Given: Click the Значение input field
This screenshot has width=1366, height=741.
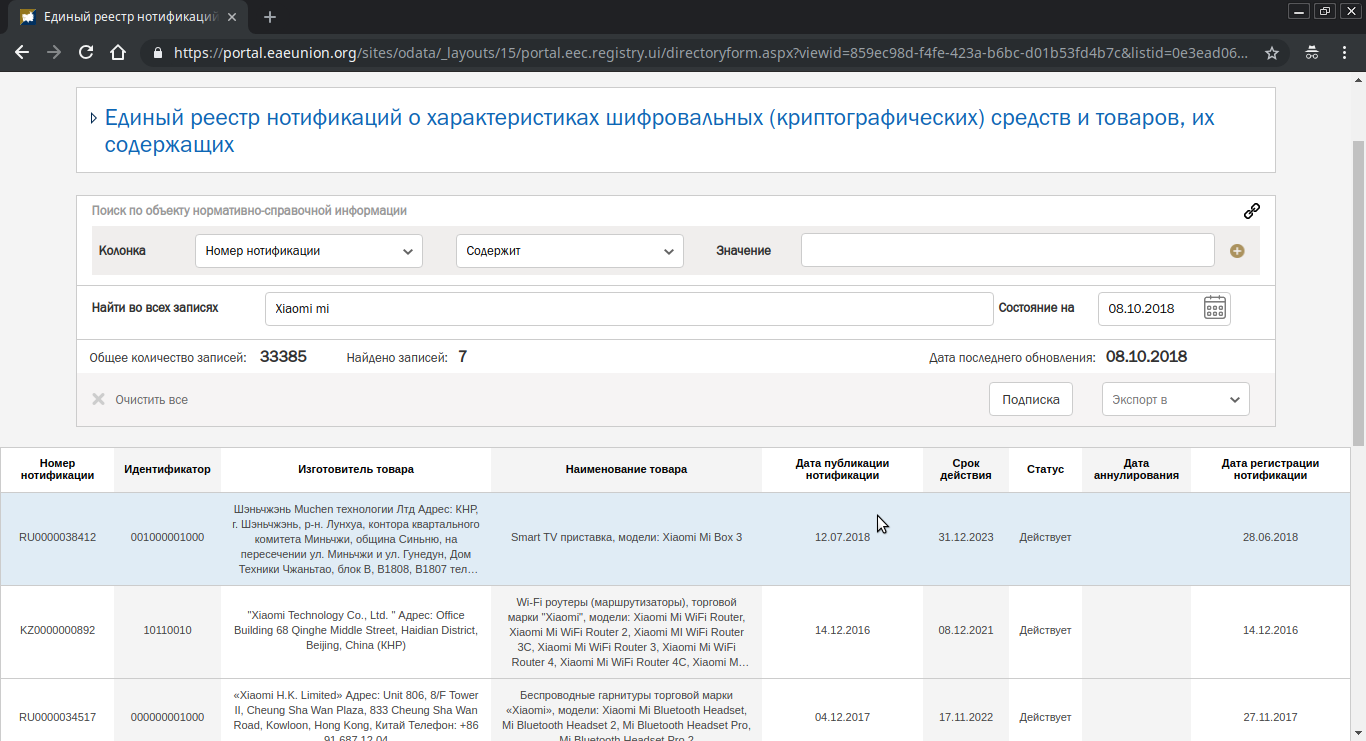Looking at the screenshot, I should coord(1007,251).
